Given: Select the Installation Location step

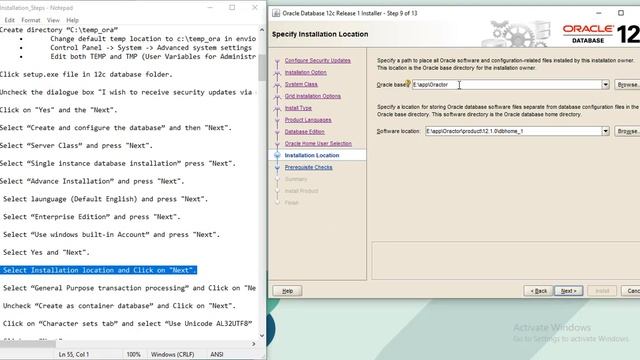Looking at the screenshot, I should click(312, 155).
